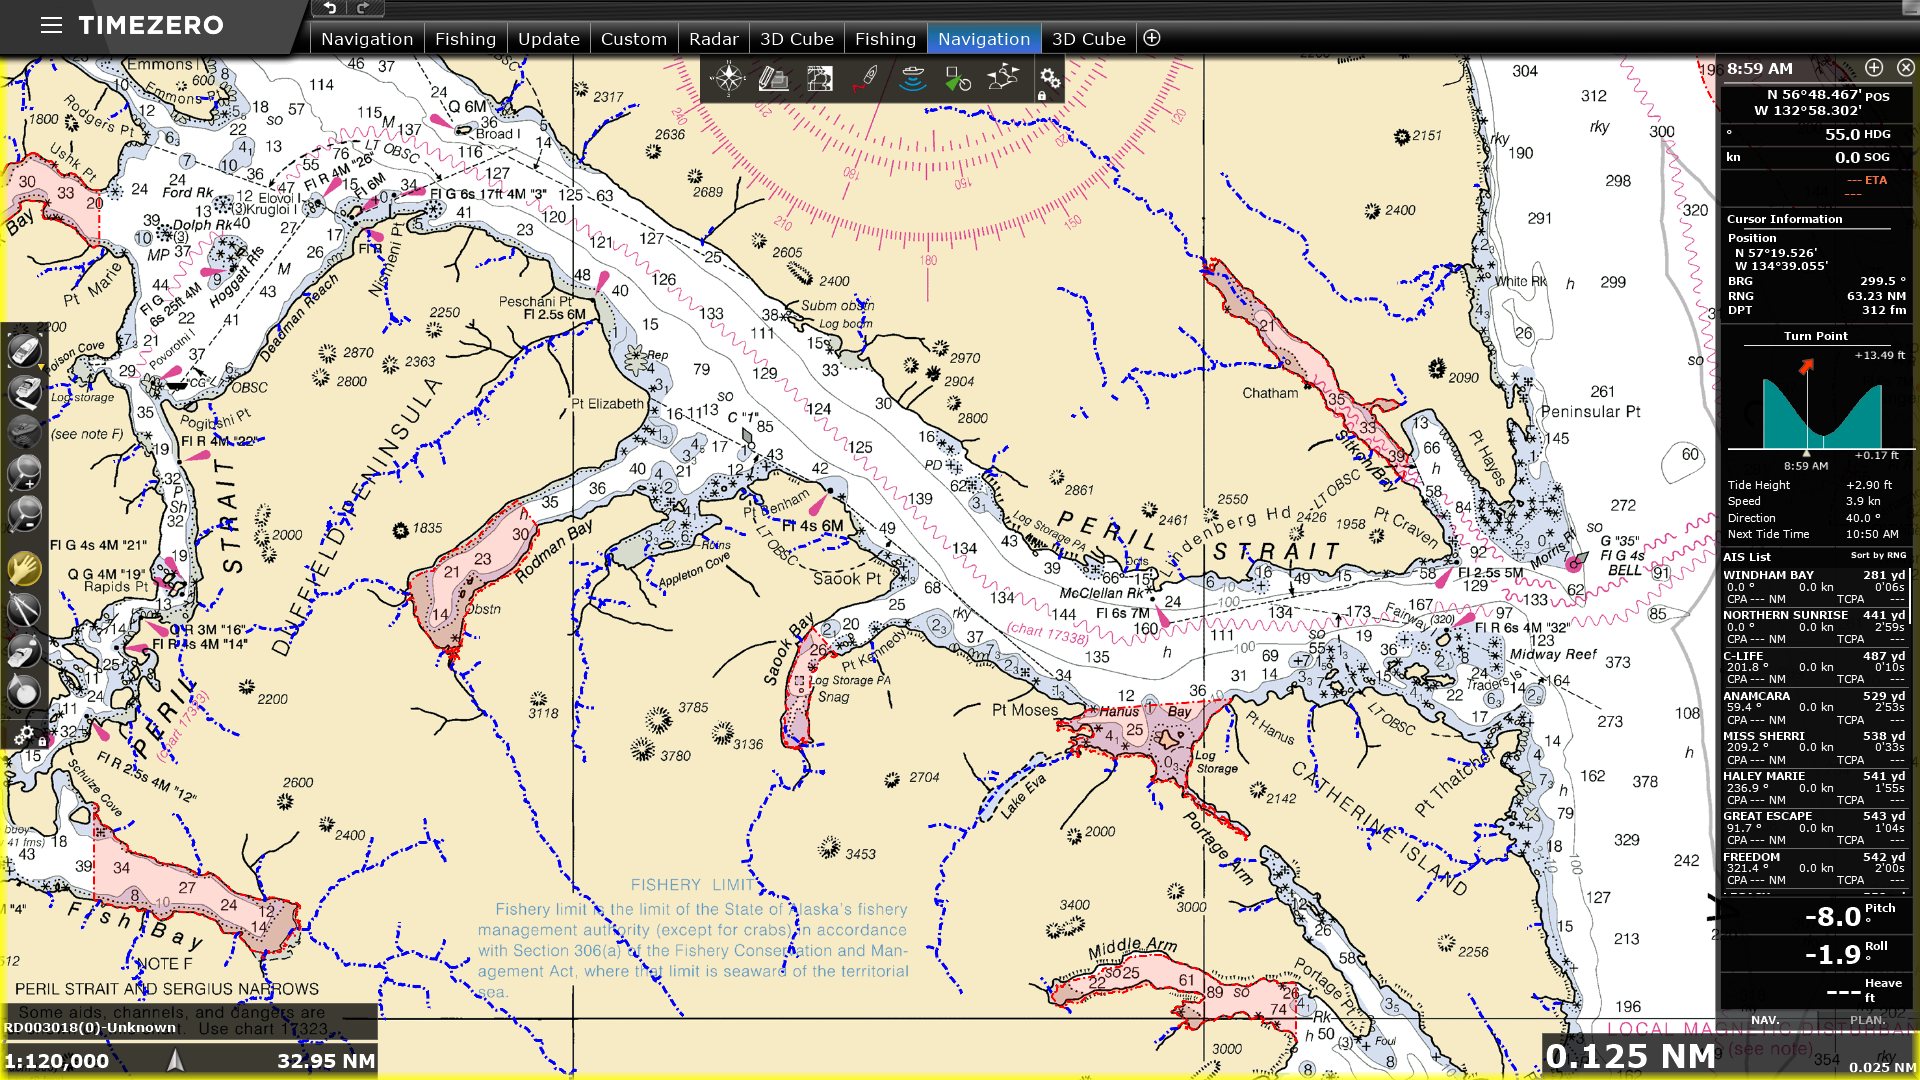1920x1080 pixels.
Task: Open the second Fishing workspace tab
Action: [885, 39]
